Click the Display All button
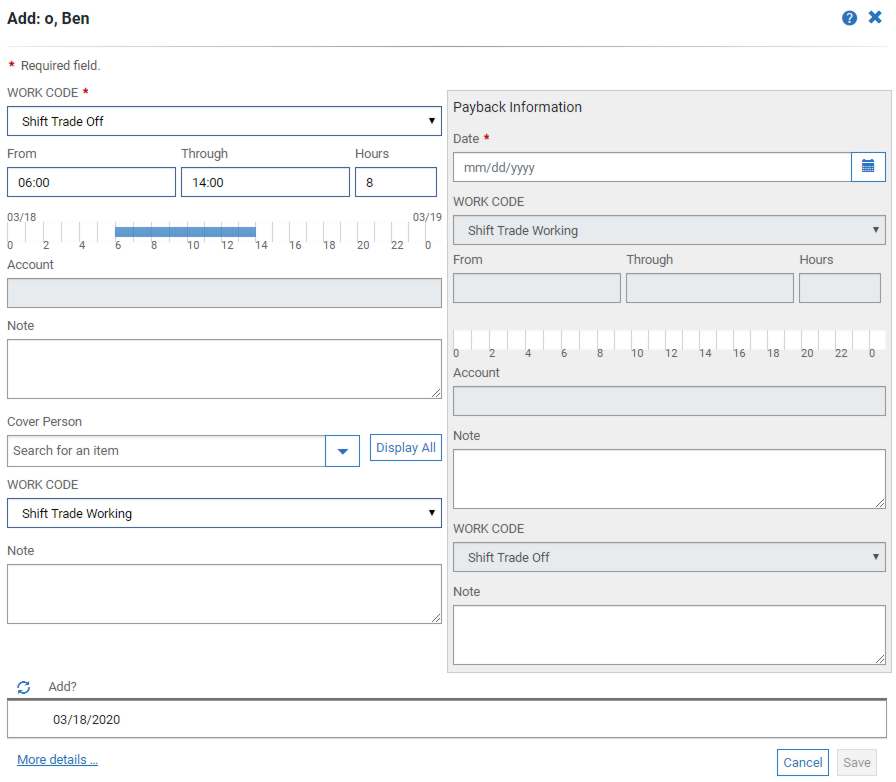 pyautogui.click(x=405, y=448)
